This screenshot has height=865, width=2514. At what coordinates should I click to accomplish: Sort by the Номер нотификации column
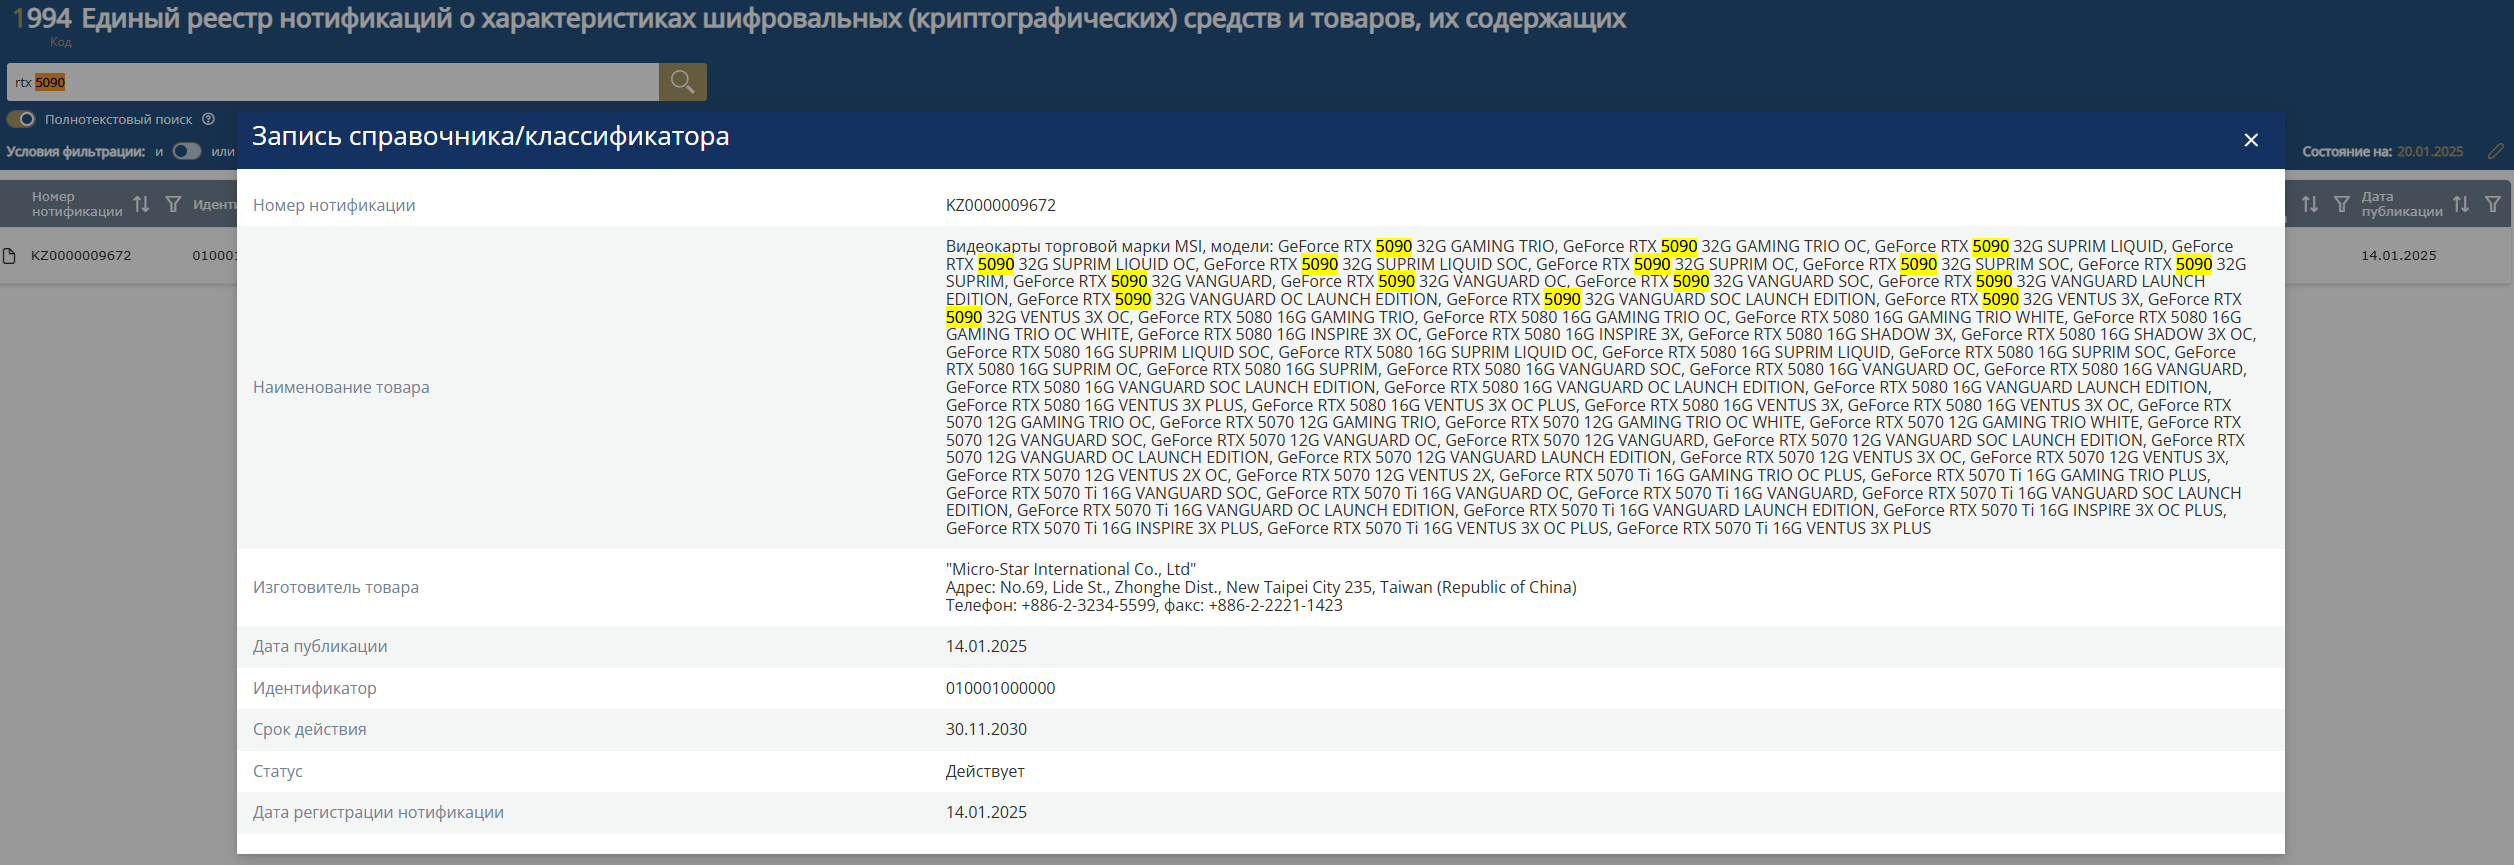click(141, 204)
